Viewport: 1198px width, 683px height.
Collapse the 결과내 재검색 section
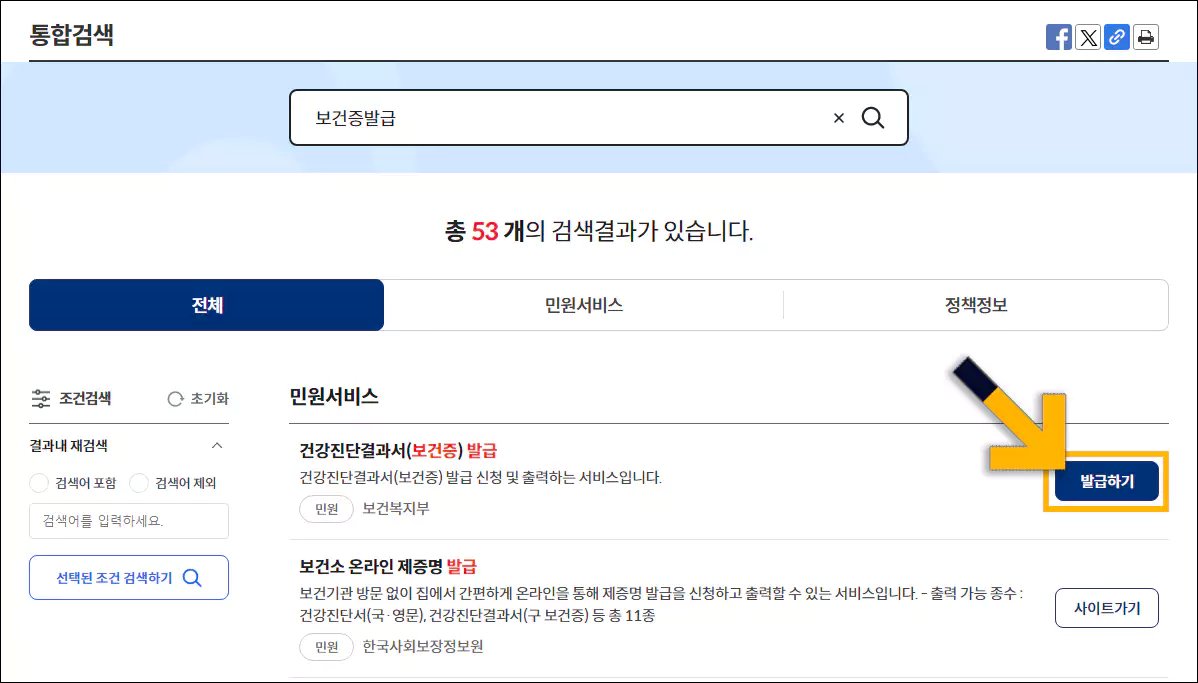[x=217, y=445]
